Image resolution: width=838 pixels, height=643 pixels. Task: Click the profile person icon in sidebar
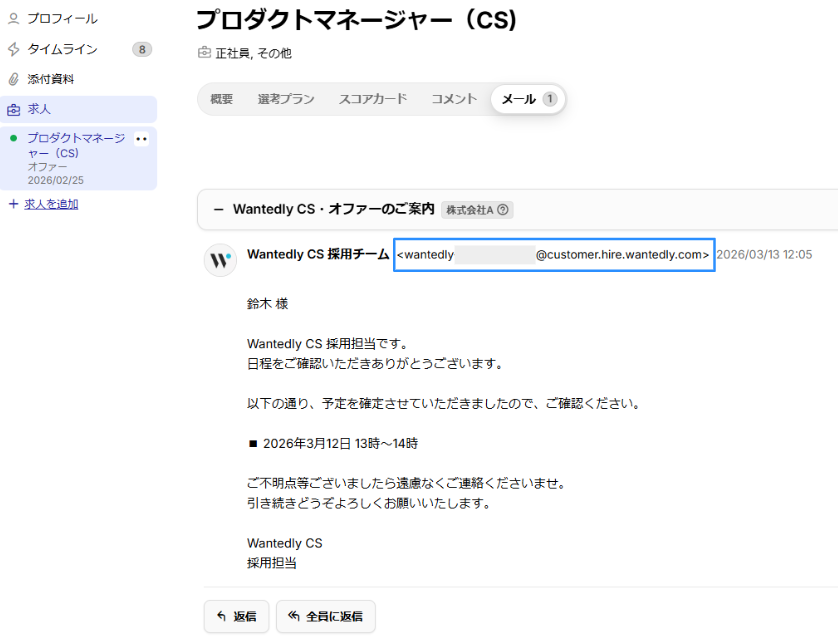14,19
